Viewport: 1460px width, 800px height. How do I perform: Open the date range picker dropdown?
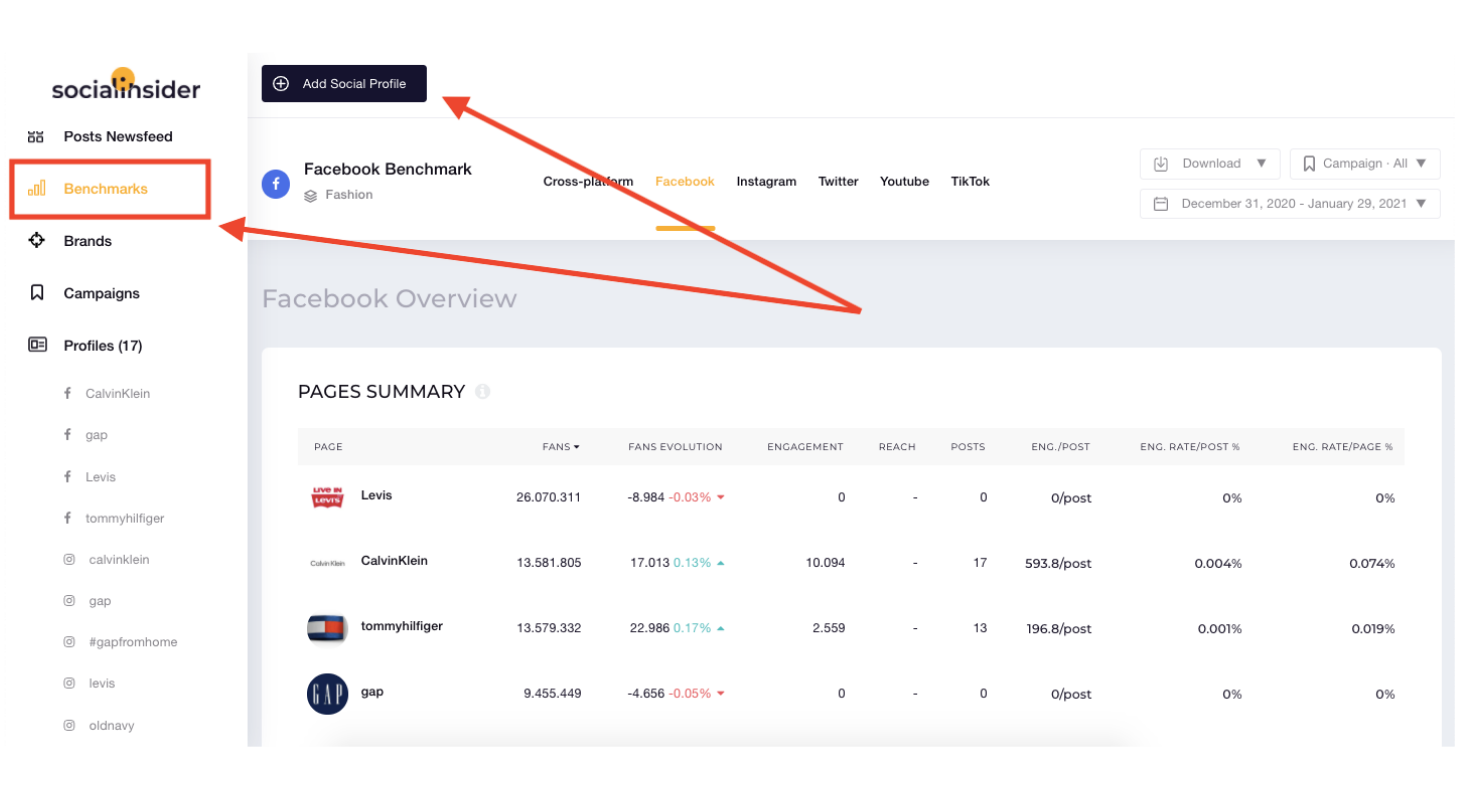pos(1290,204)
